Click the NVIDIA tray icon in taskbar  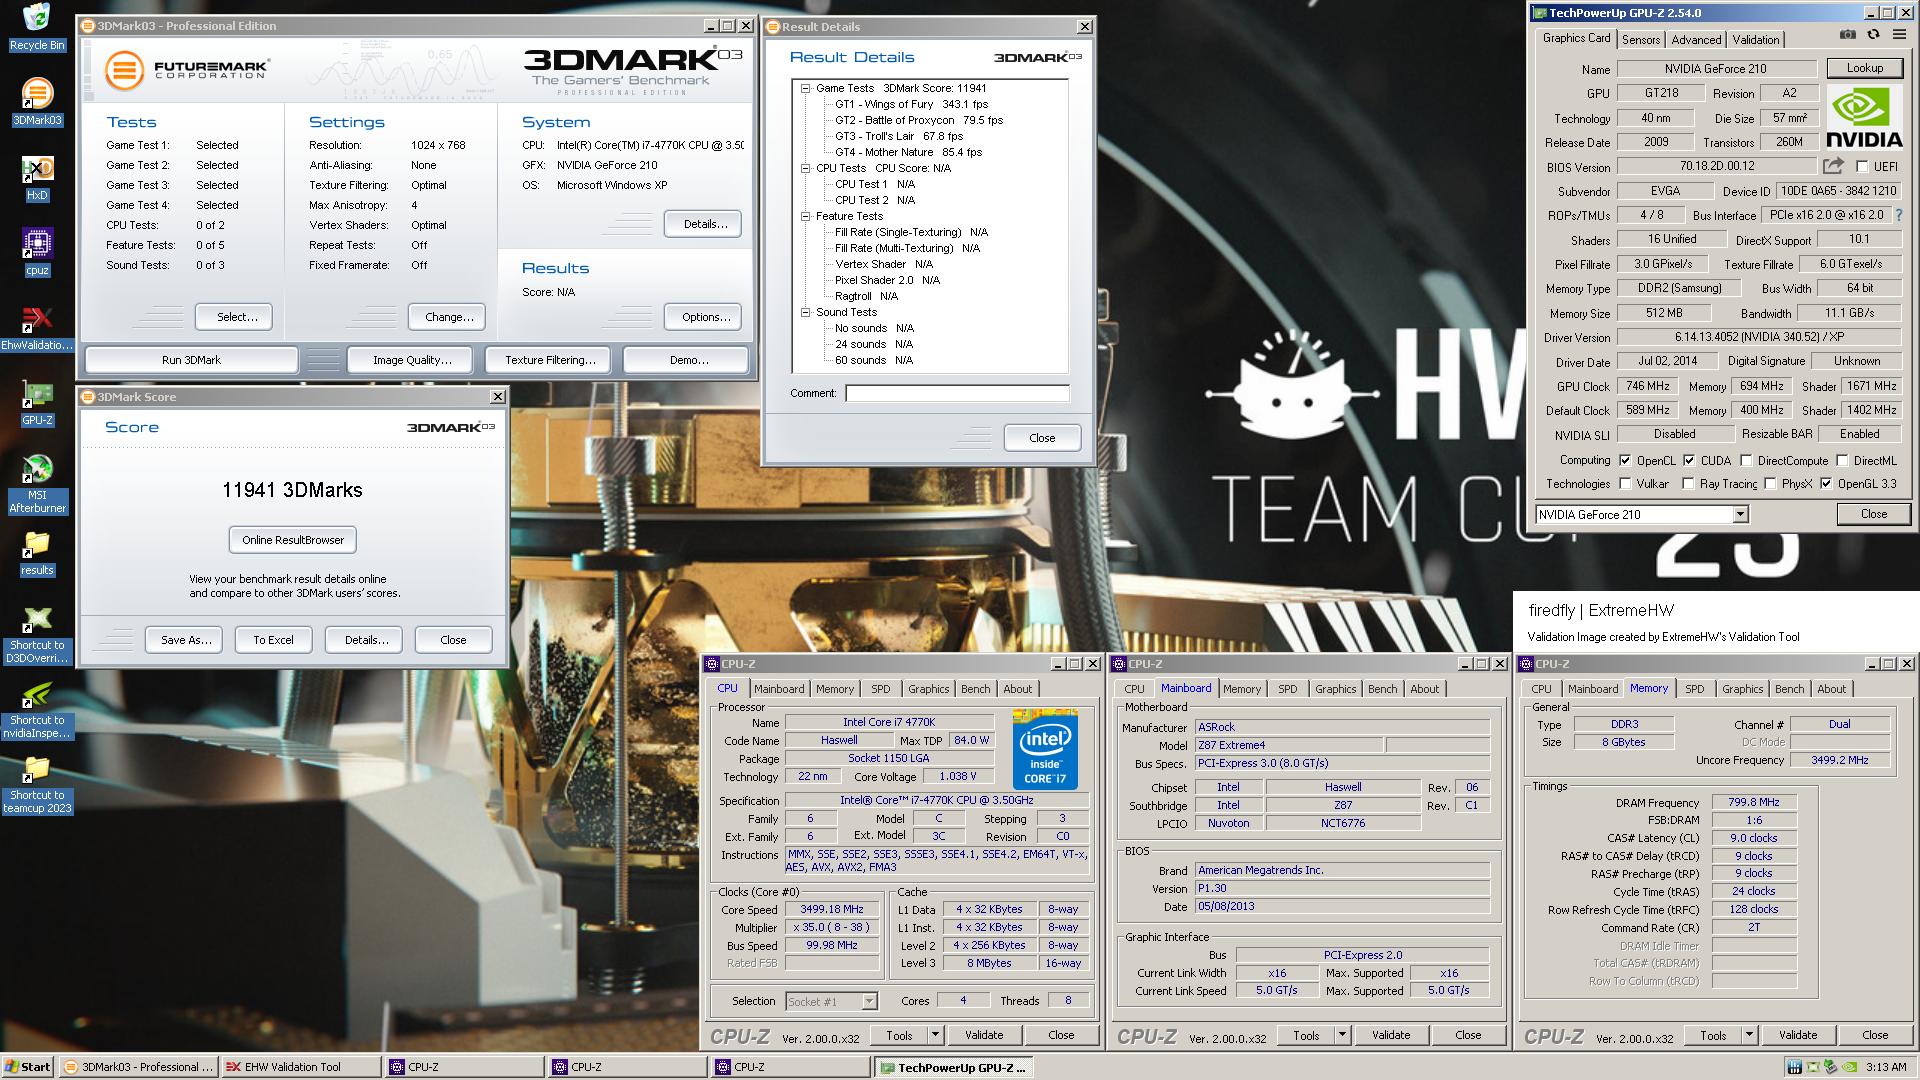pos(1850,1067)
